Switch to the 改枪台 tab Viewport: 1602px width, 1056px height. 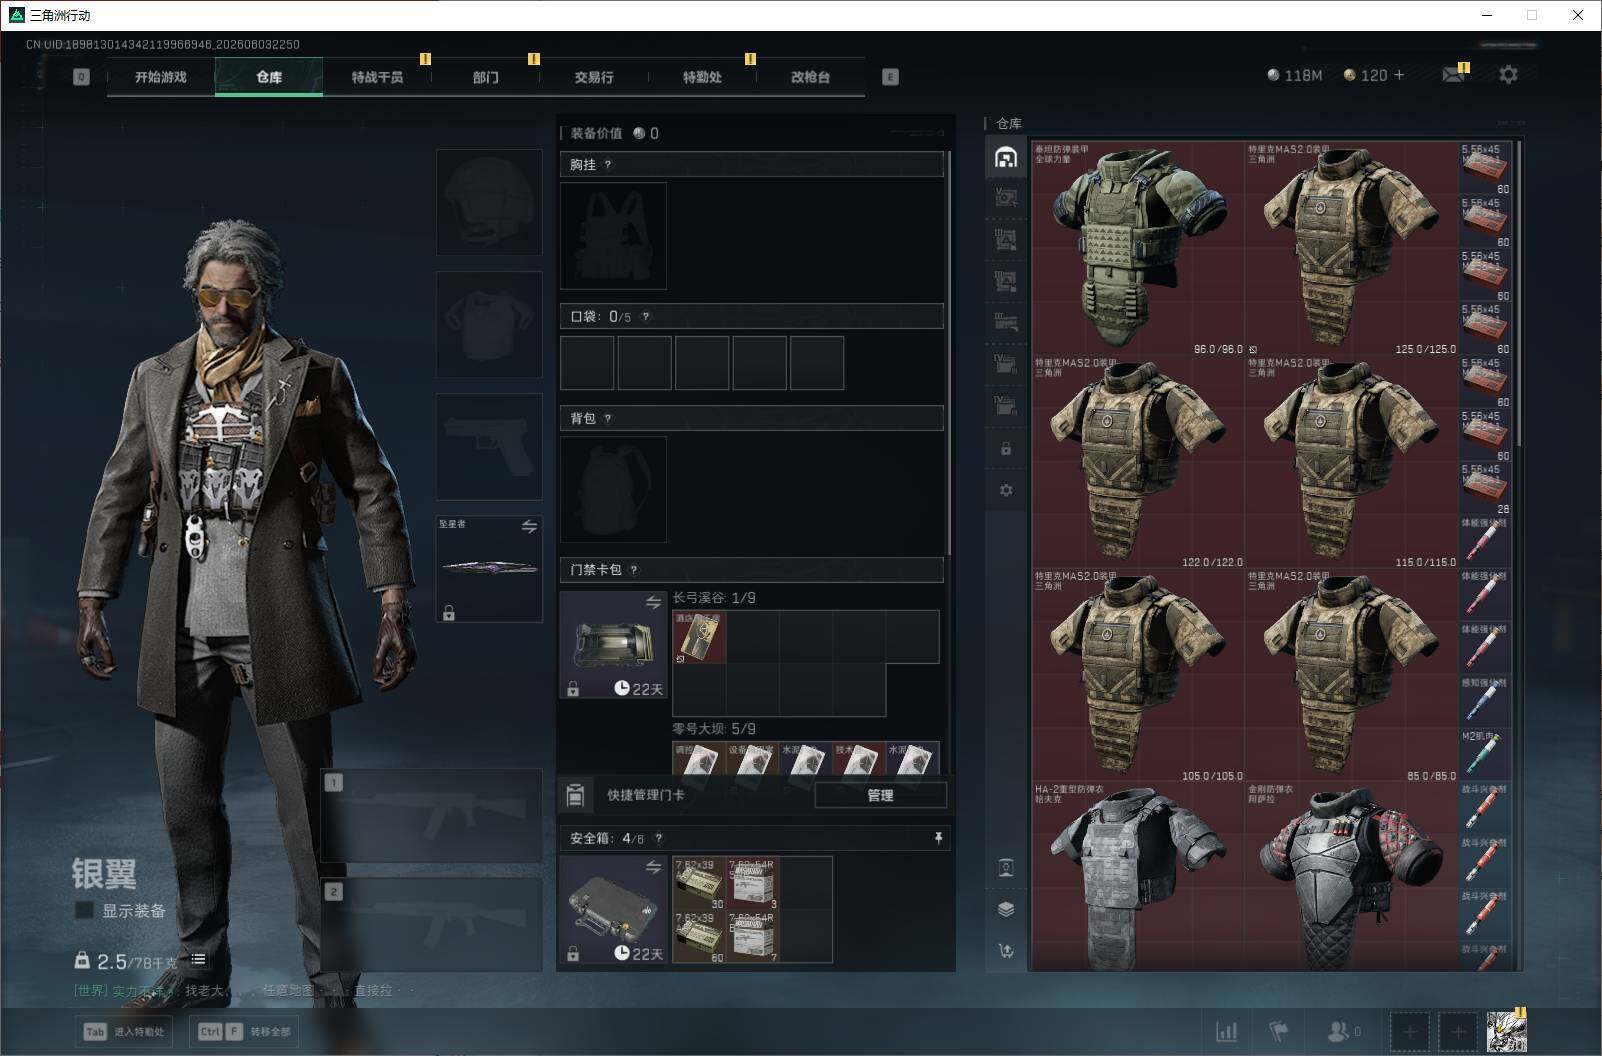810,77
